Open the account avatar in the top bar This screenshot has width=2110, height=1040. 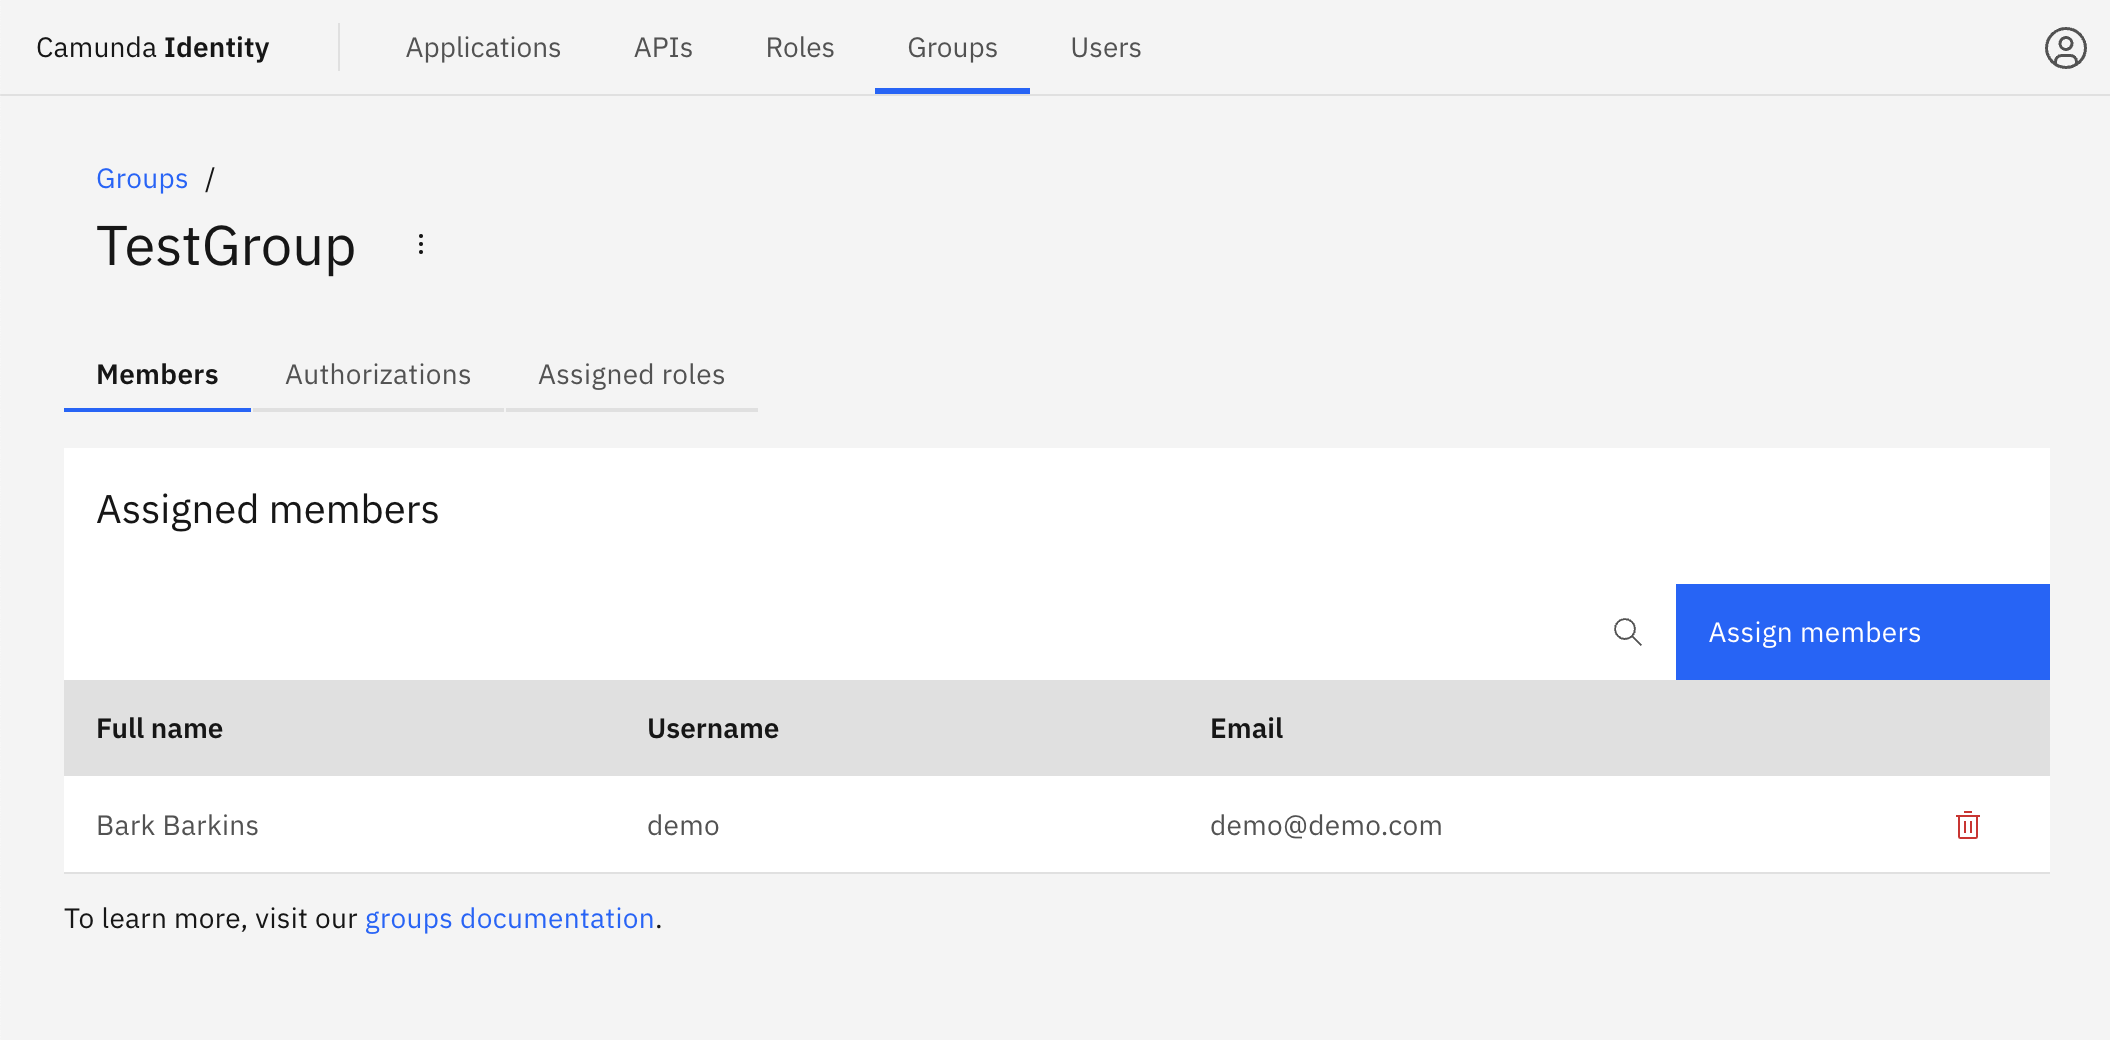click(2065, 46)
